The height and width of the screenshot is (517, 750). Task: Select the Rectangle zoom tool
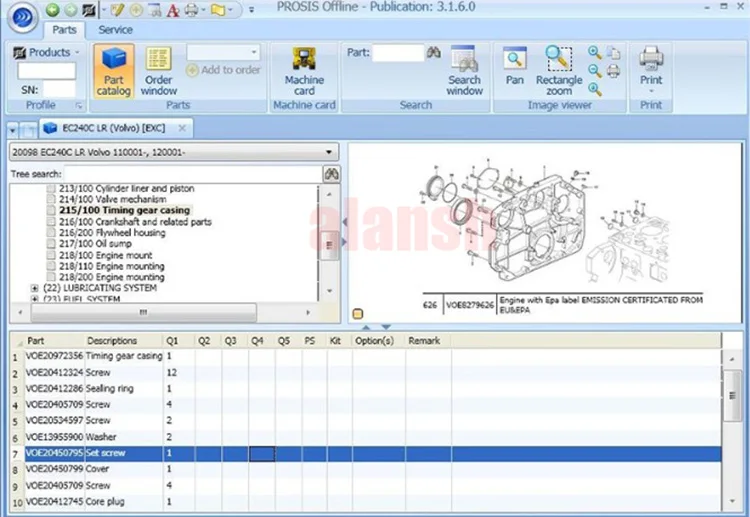559,71
